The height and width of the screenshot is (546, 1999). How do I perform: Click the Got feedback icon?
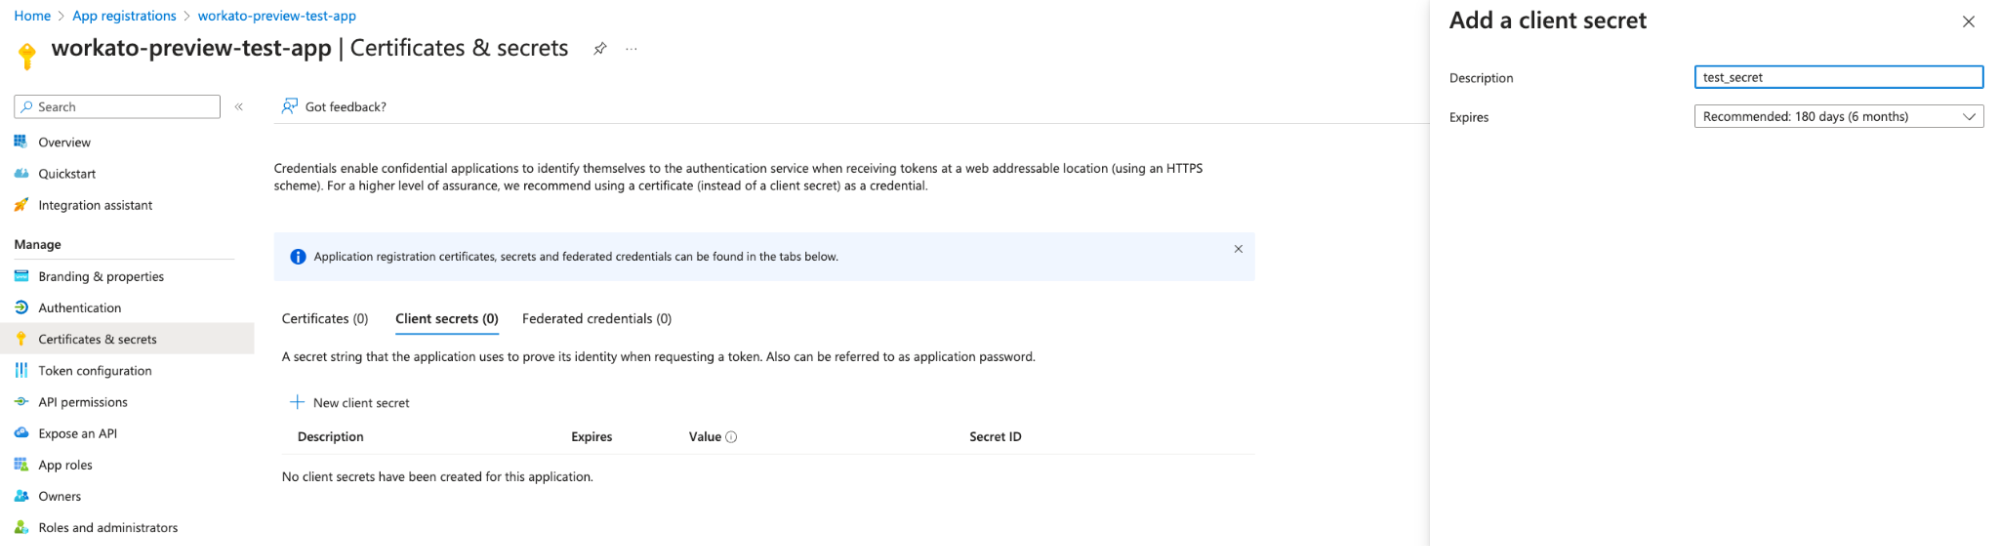290,106
